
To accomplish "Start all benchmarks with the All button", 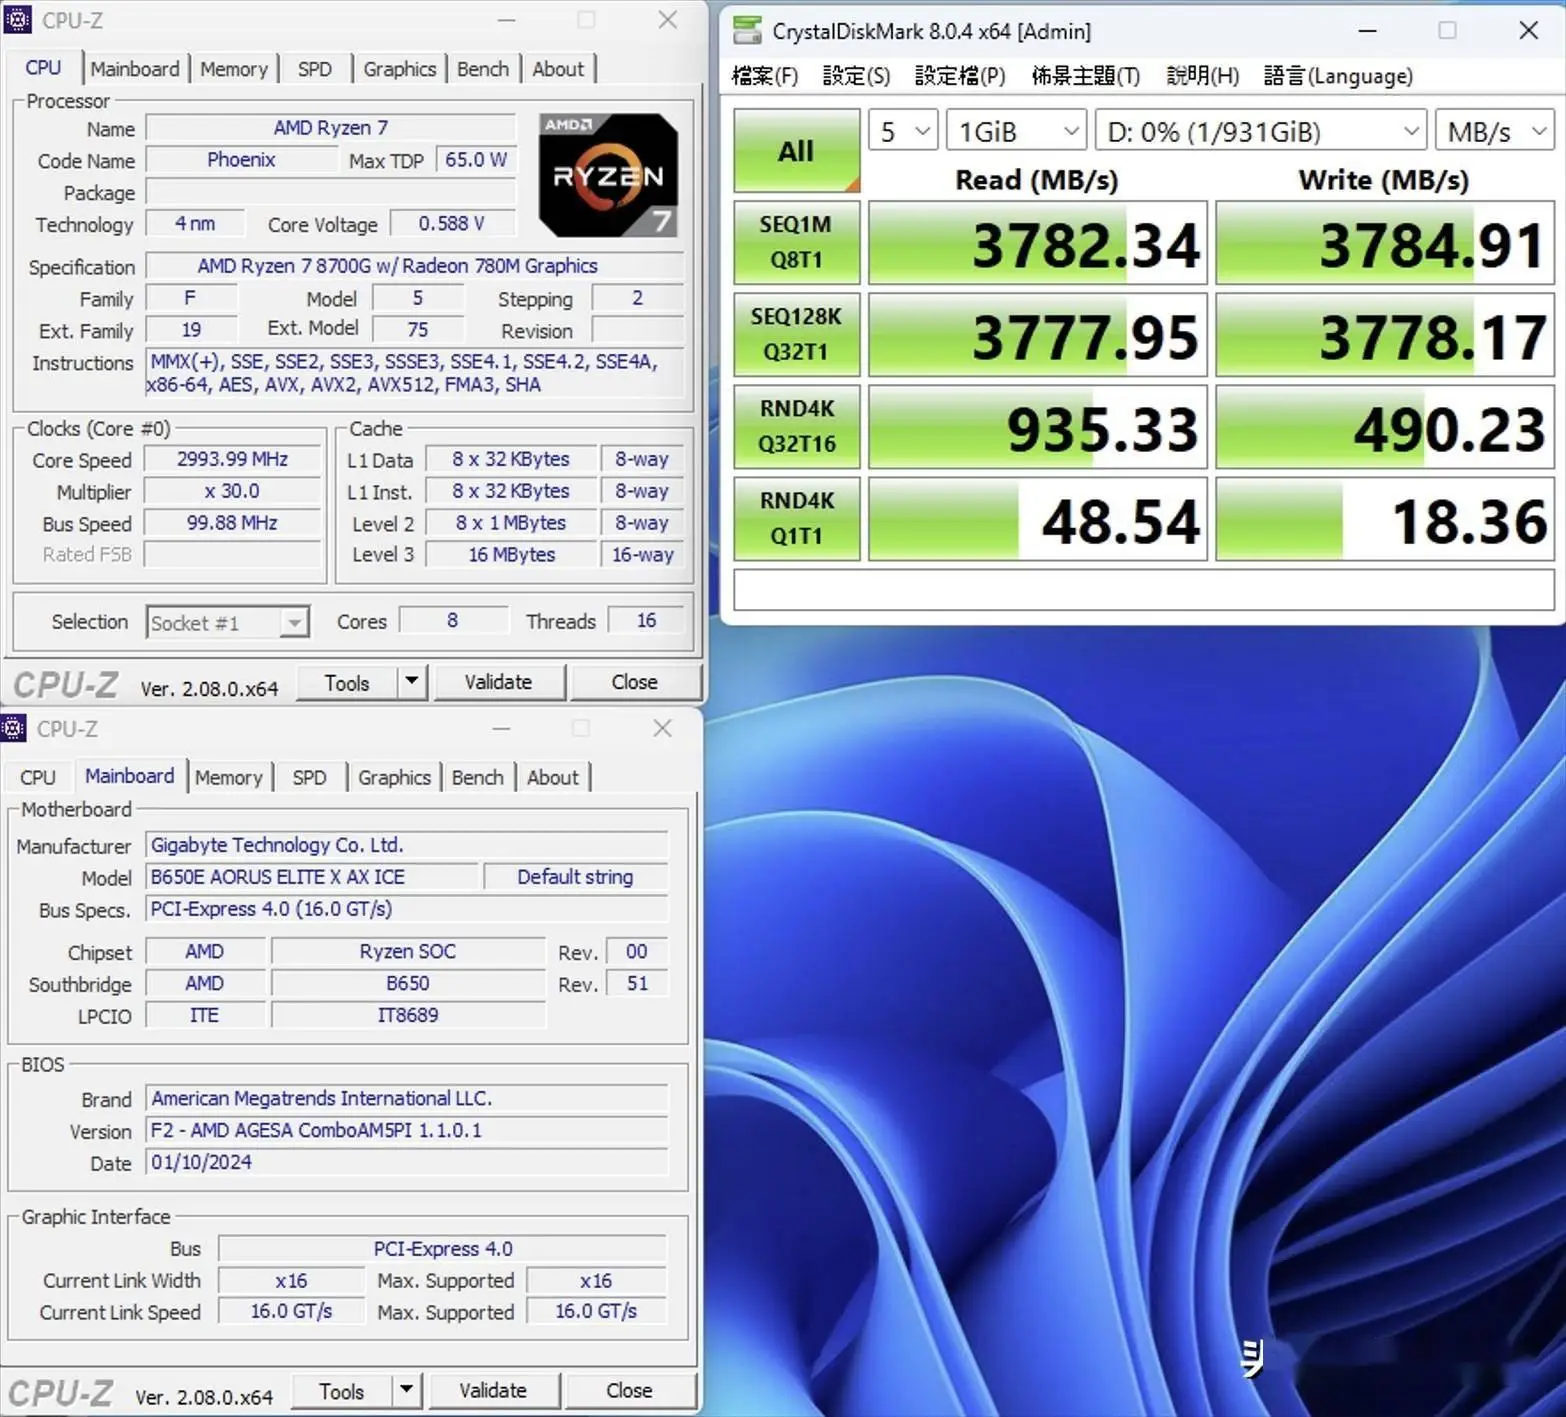I will (x=796, y=151).
